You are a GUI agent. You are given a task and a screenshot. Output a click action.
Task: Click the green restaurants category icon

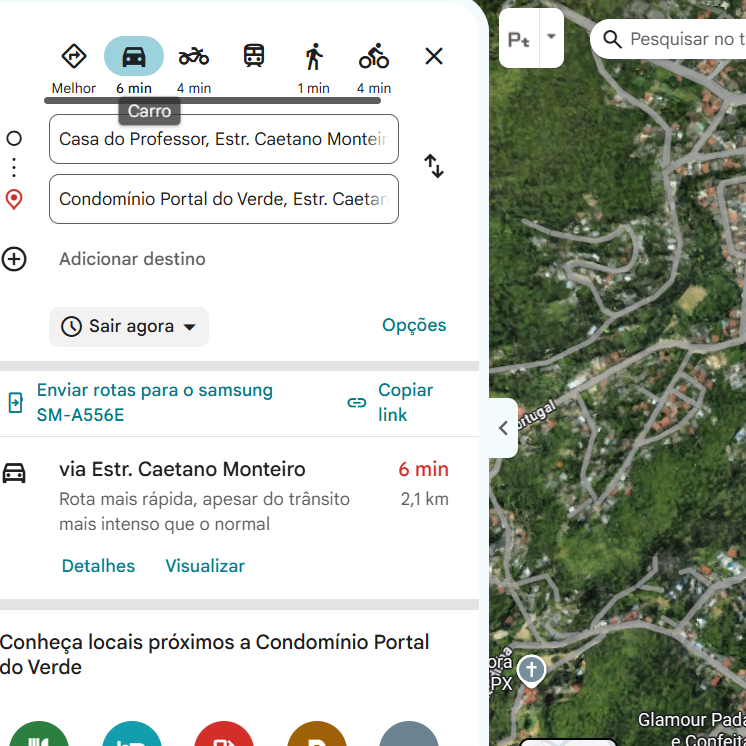39,734
